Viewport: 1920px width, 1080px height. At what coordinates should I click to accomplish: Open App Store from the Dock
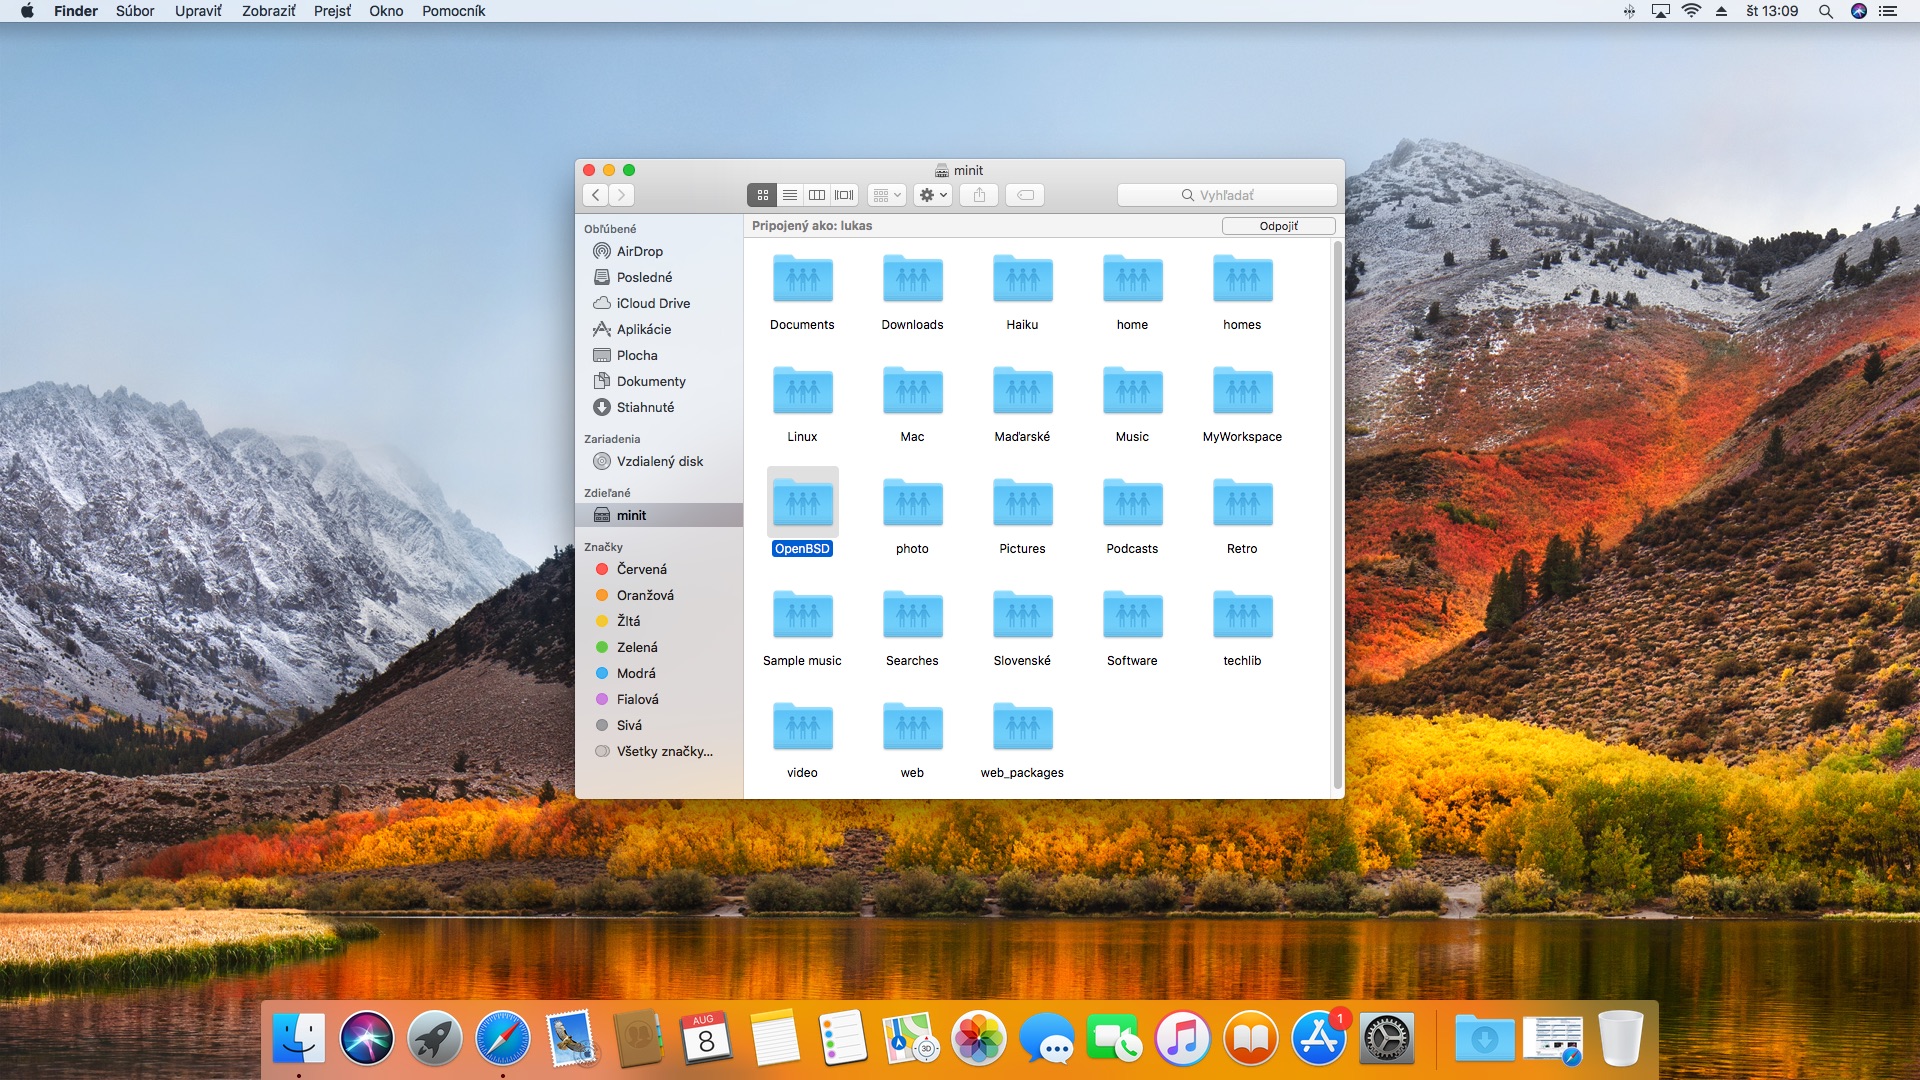coord(1319,1038)
